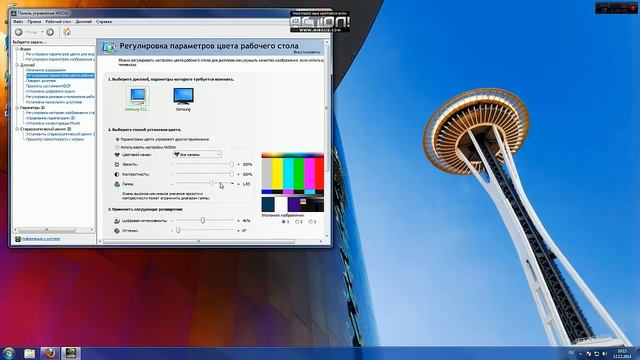The image size is (640, 360).
Task: Click the color bars reference image
Action: tap(293, 182)
